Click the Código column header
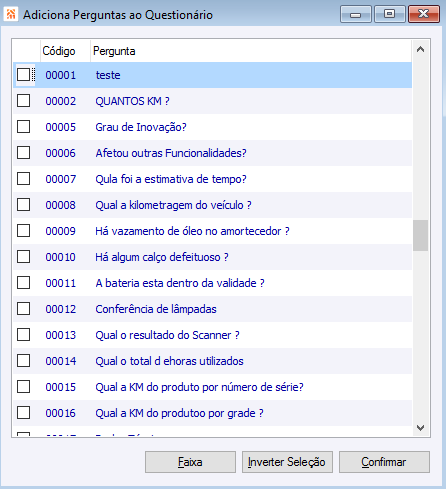Screen dimensions: 446x489 coord(59,51)
